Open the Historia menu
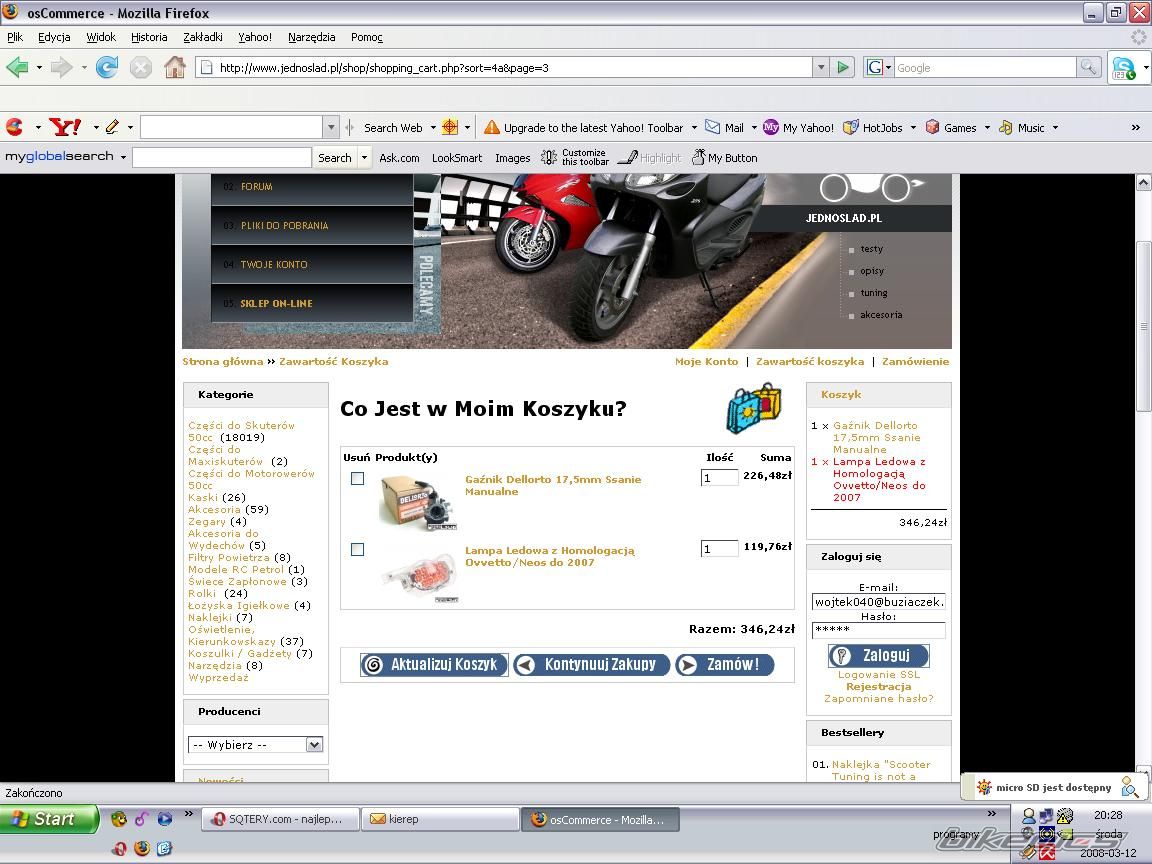 click(149, 37)
